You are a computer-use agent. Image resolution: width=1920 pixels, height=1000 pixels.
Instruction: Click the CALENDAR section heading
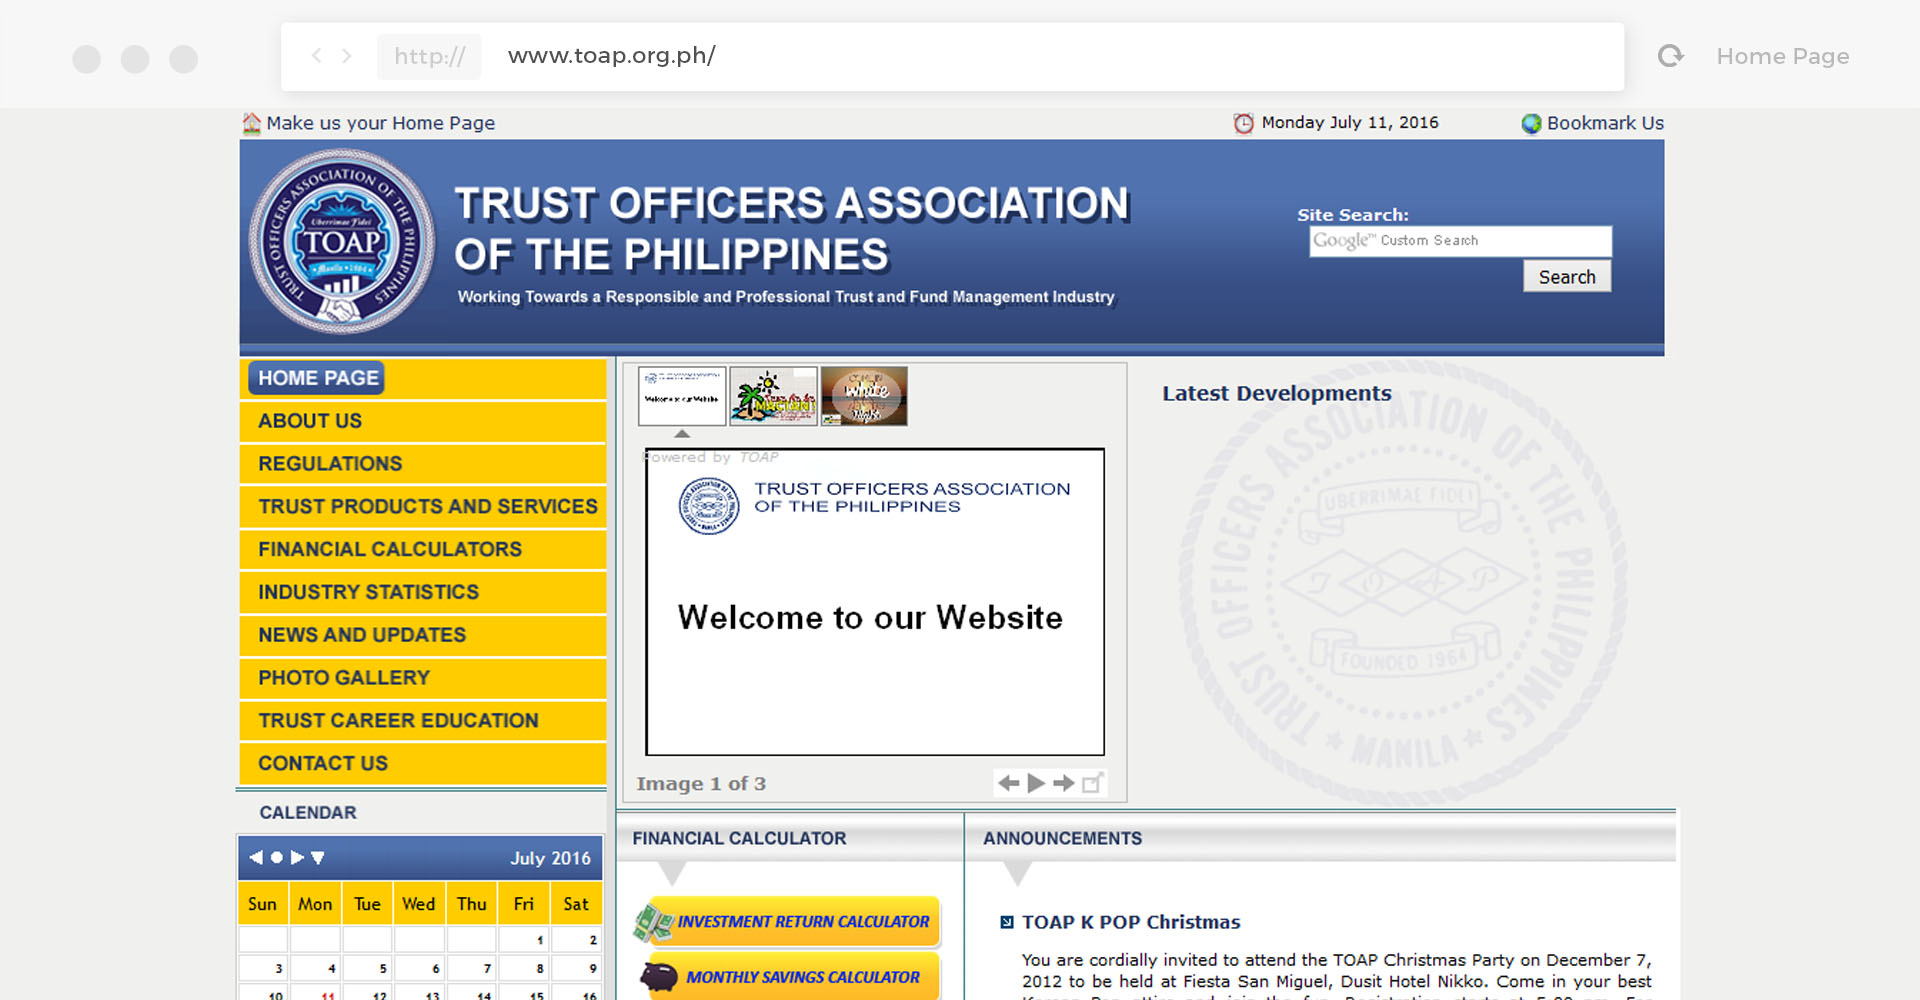(x=308, y=813)
